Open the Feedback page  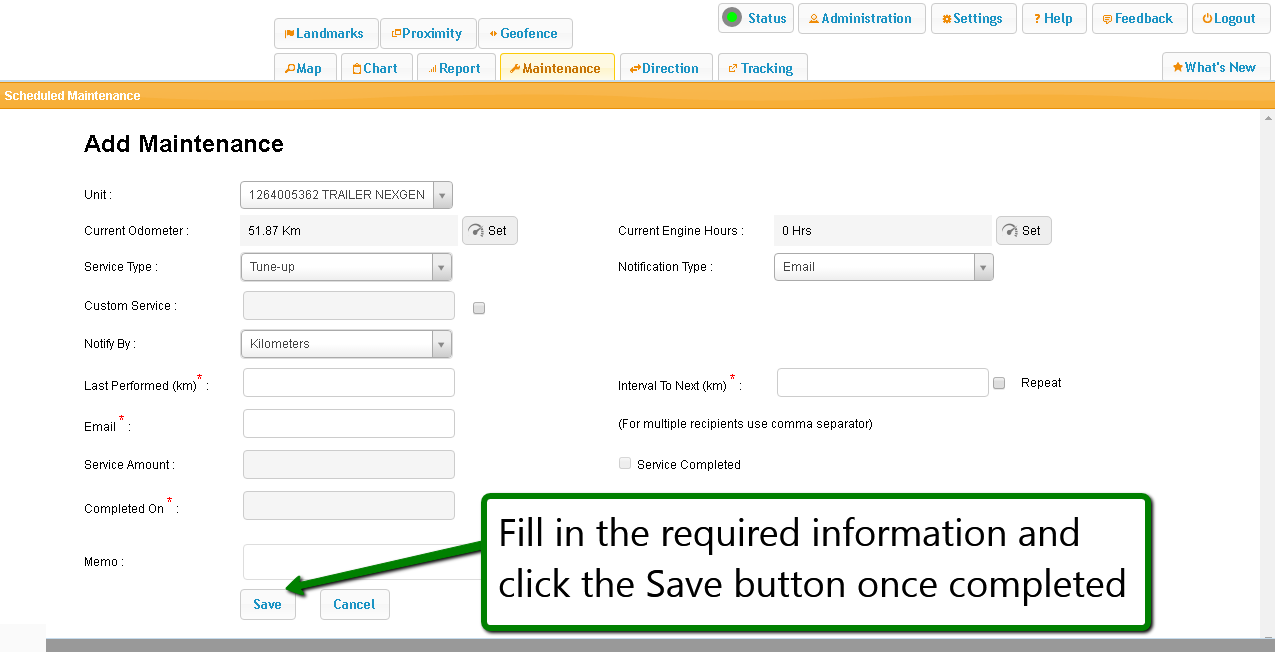1139,19
